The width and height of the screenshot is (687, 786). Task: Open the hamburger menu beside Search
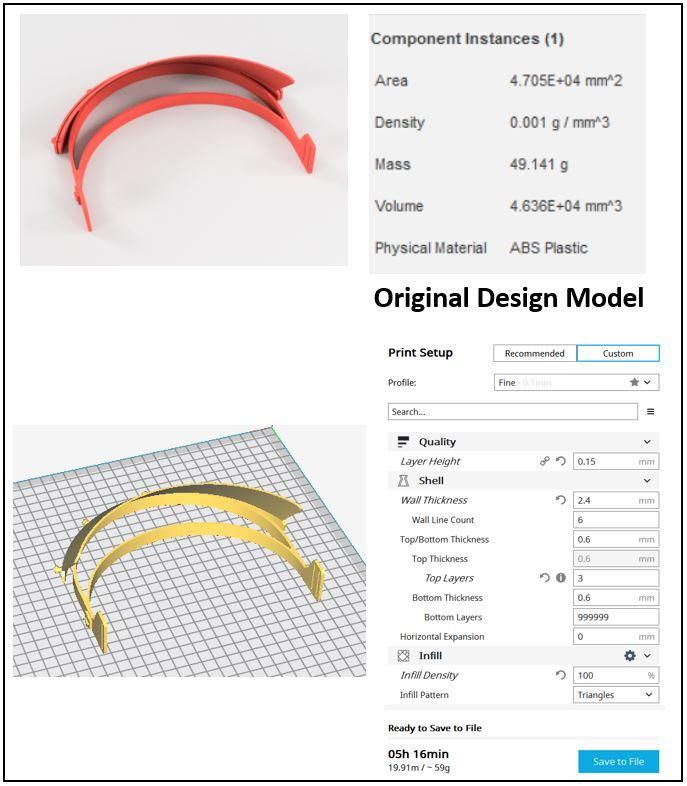(650, 412)
